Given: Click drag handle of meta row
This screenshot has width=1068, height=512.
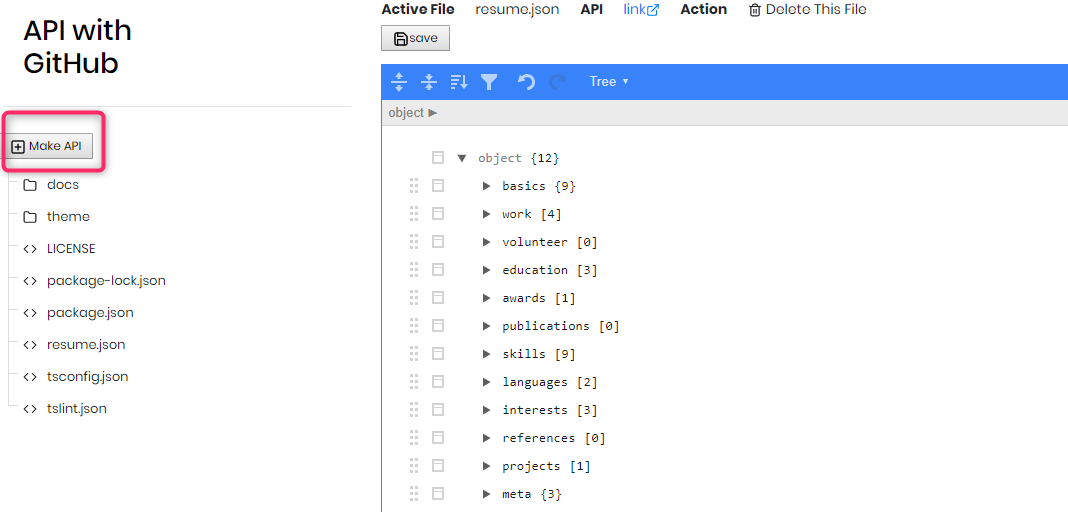Looking at the screenshot, I should pos(413,494).
